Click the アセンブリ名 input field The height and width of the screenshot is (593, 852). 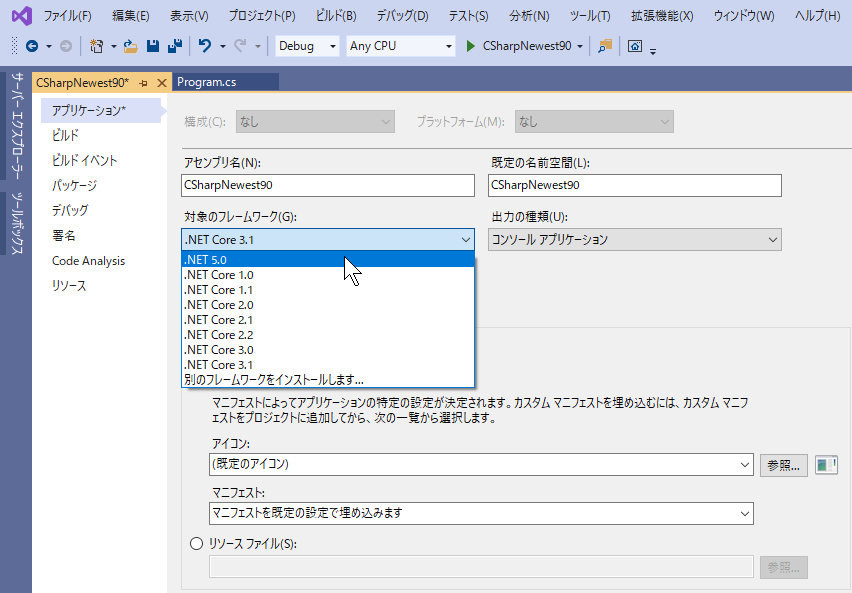(328, 185)
